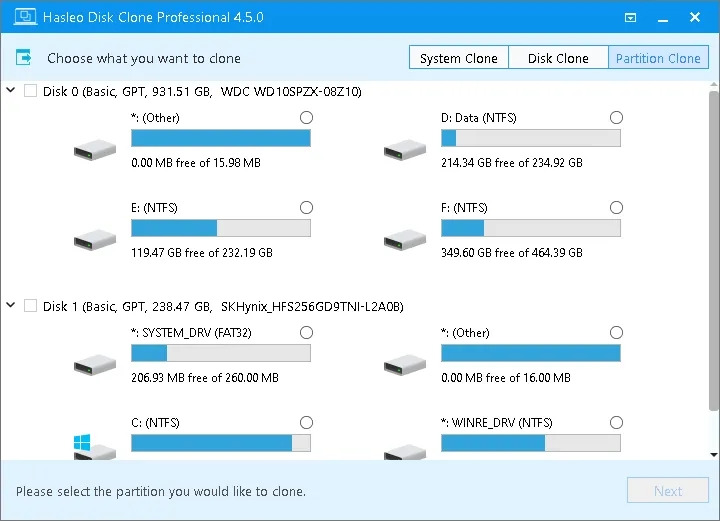Click the text 214.34 GB free of 234.92 GB
The height and width of the screenshot is (521, 720).
click(x=512, y=162)
